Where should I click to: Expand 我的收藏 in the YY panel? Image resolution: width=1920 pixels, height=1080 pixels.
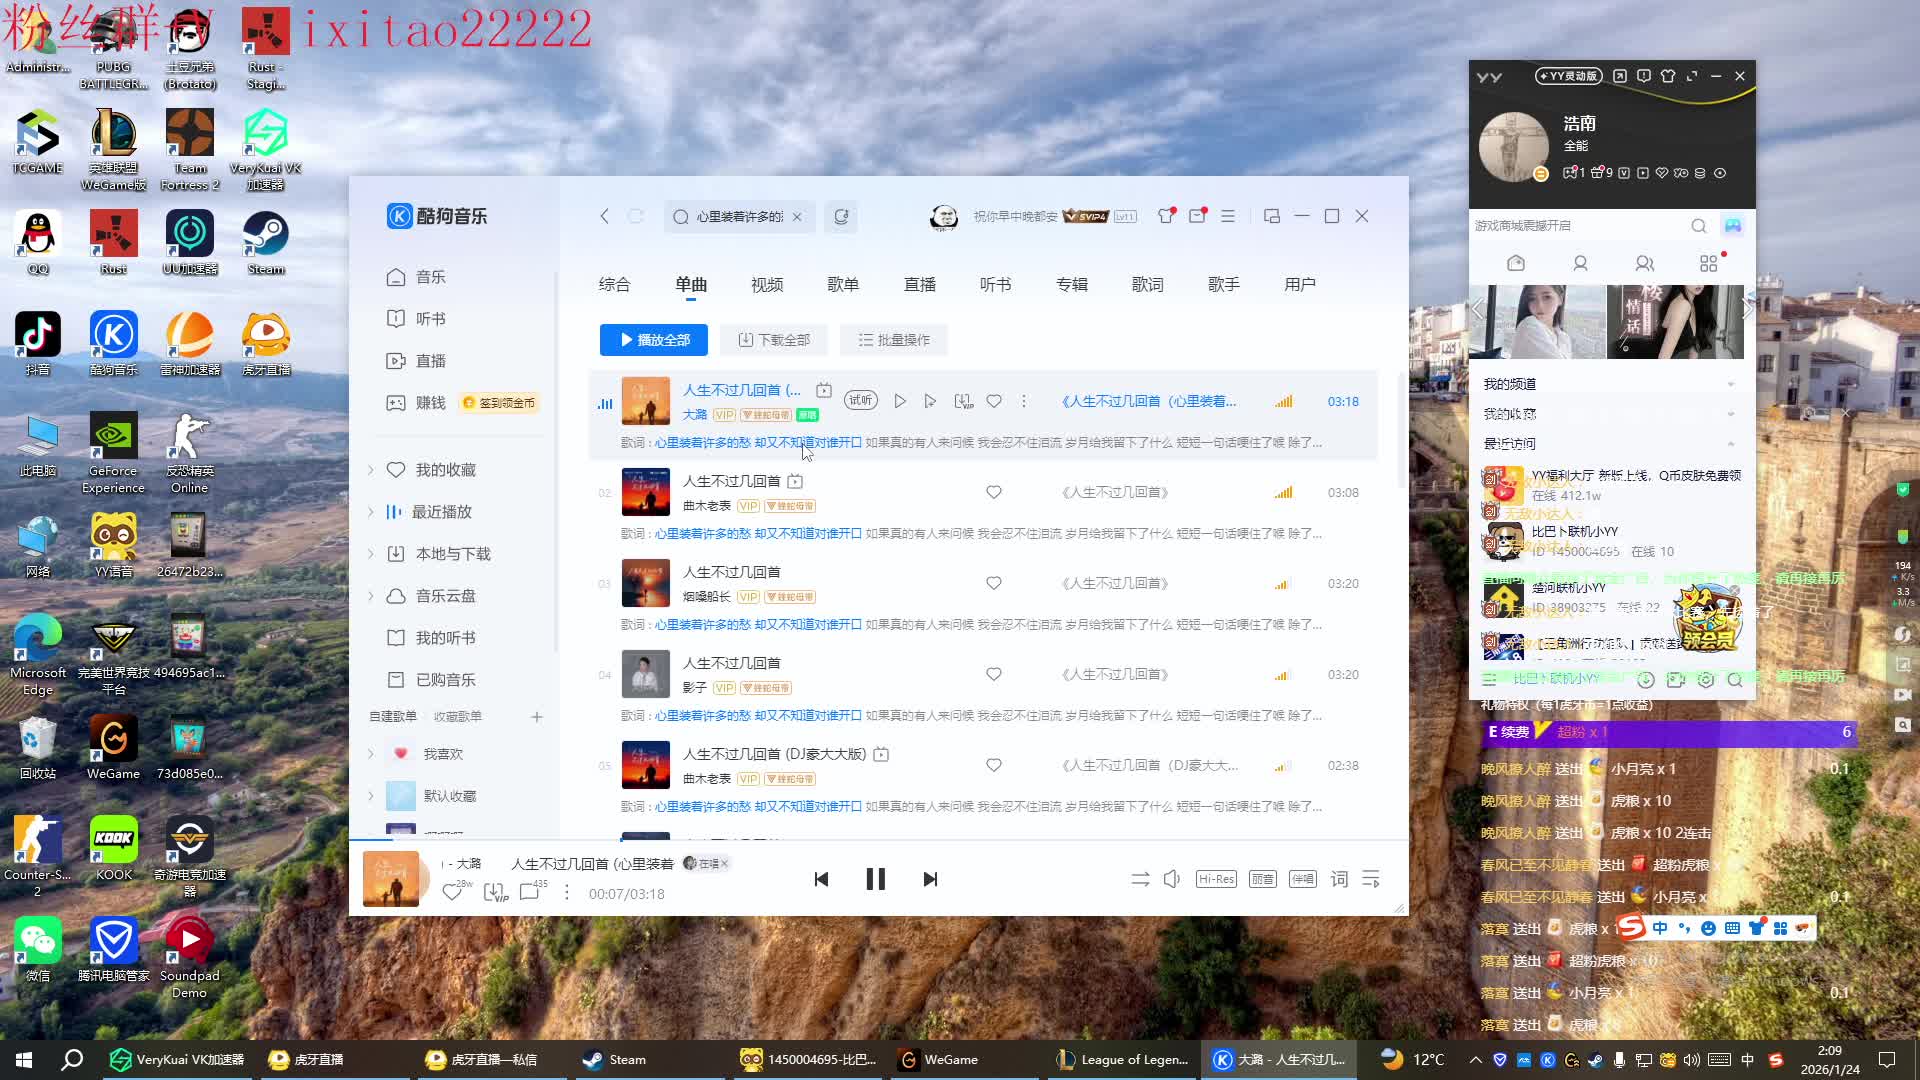pos(1731,413)
